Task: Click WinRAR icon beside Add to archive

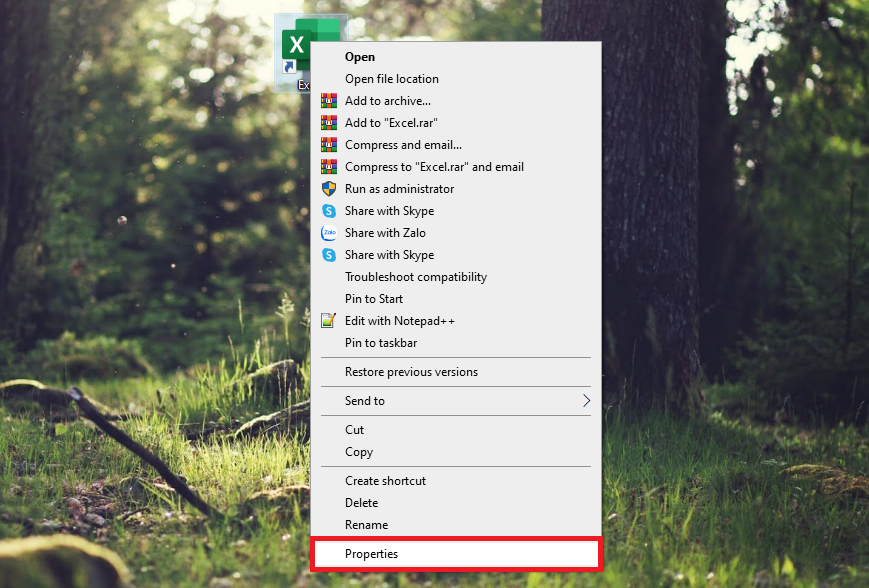Action: click(x=329, y=100)
